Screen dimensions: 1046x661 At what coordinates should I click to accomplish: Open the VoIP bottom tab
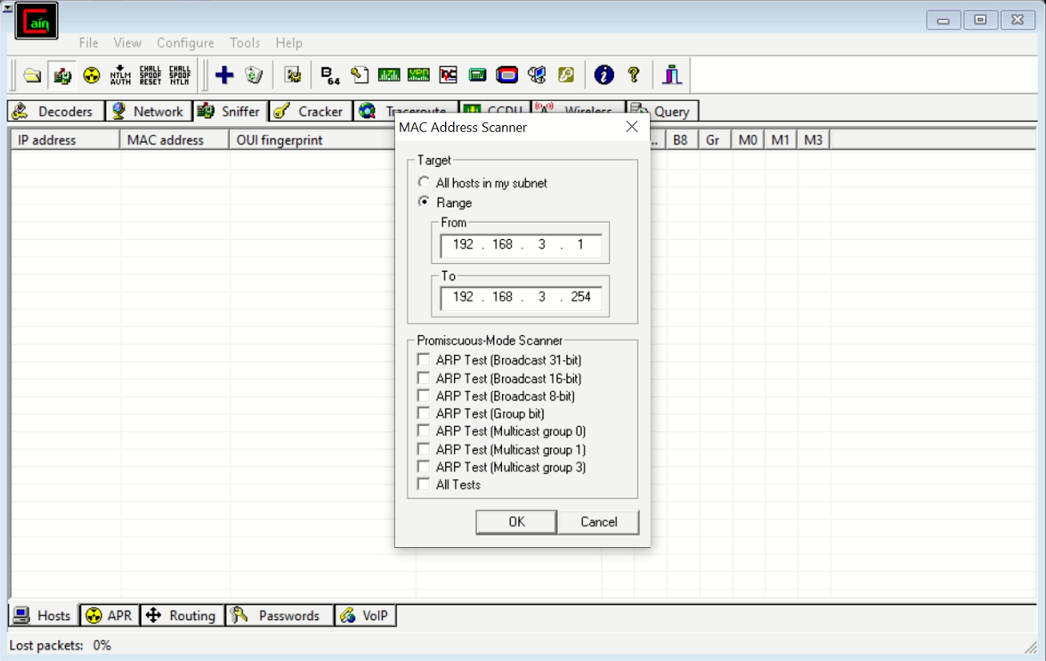[x=365, y=615]
